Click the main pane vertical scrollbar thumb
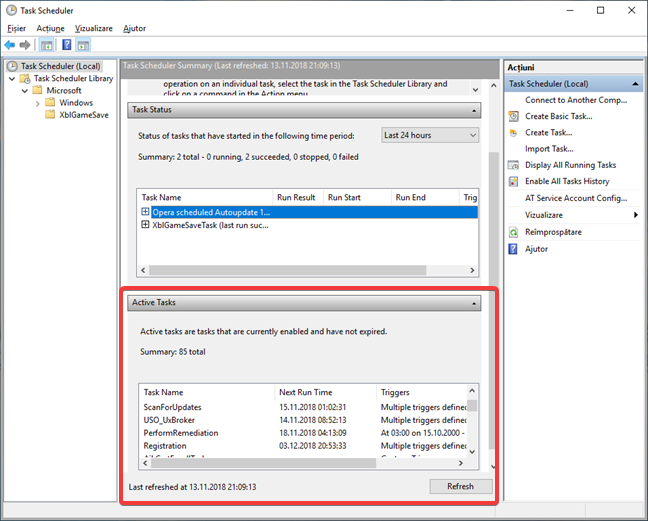 pyautogui.click(x=493, y=302)
